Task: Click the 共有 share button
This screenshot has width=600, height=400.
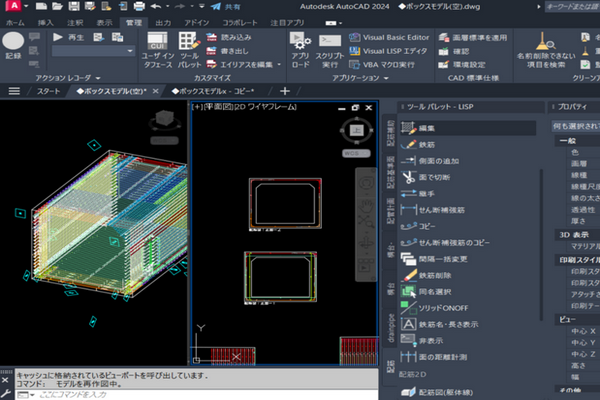Action: pyautogui.click(x=226, y=7)
